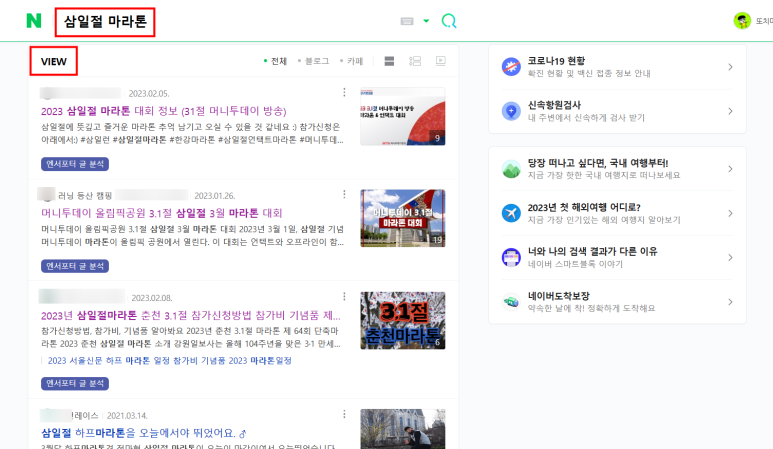The width and height of the screenshot is (773, 449).
Task: Click the VIEW section heading
Action: click(x=53, y=62)
